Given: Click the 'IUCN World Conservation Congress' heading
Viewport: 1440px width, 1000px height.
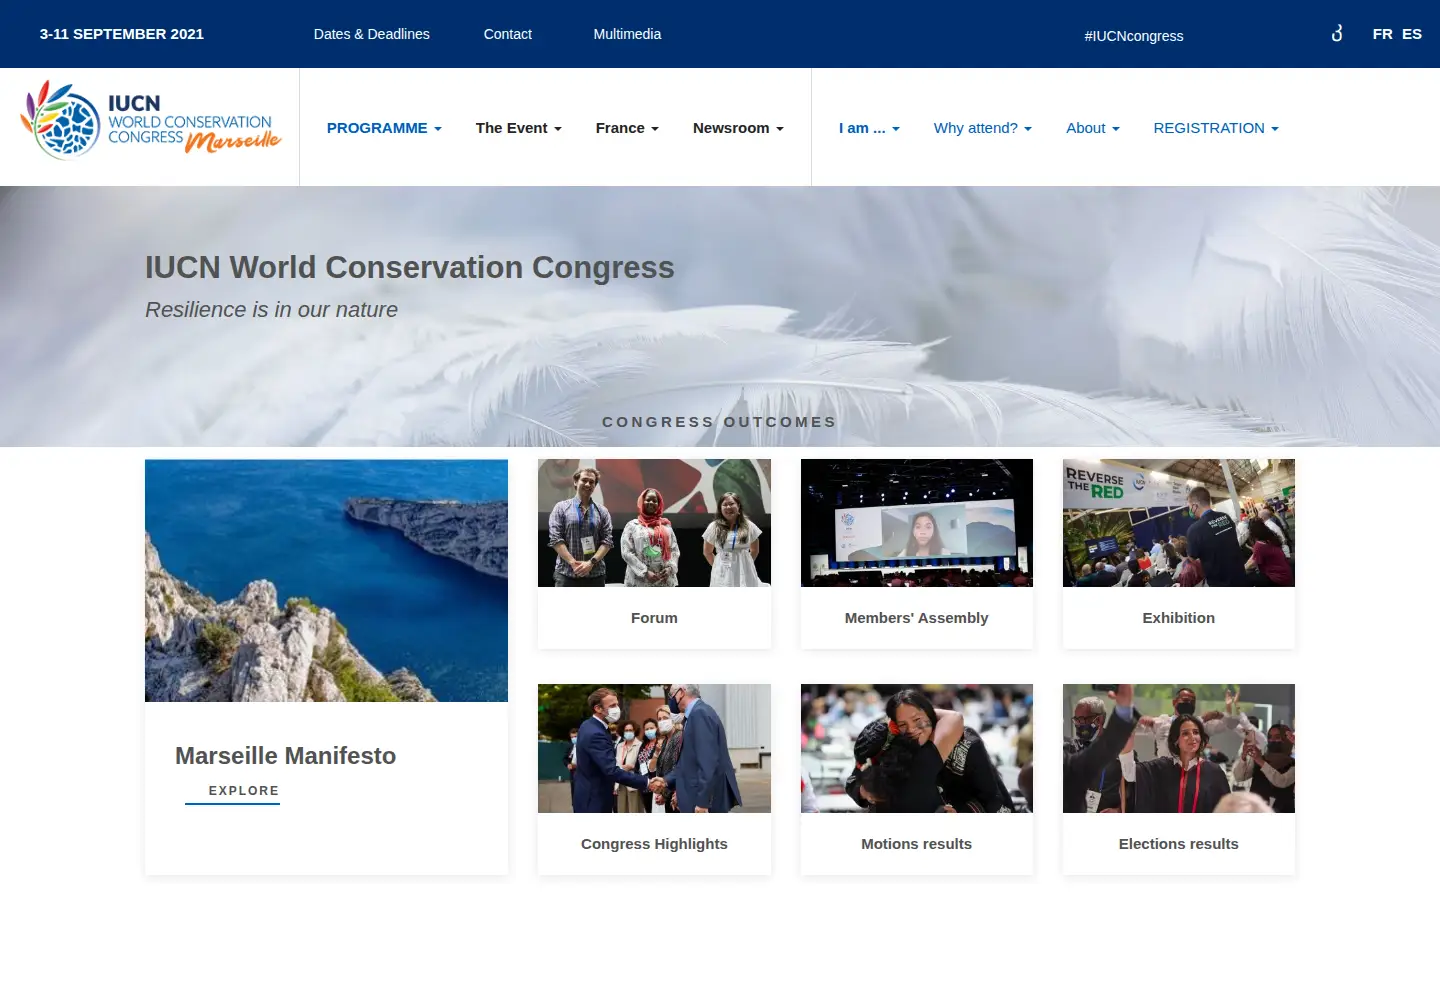Looking at the screenshot, I should coord(410,268).
